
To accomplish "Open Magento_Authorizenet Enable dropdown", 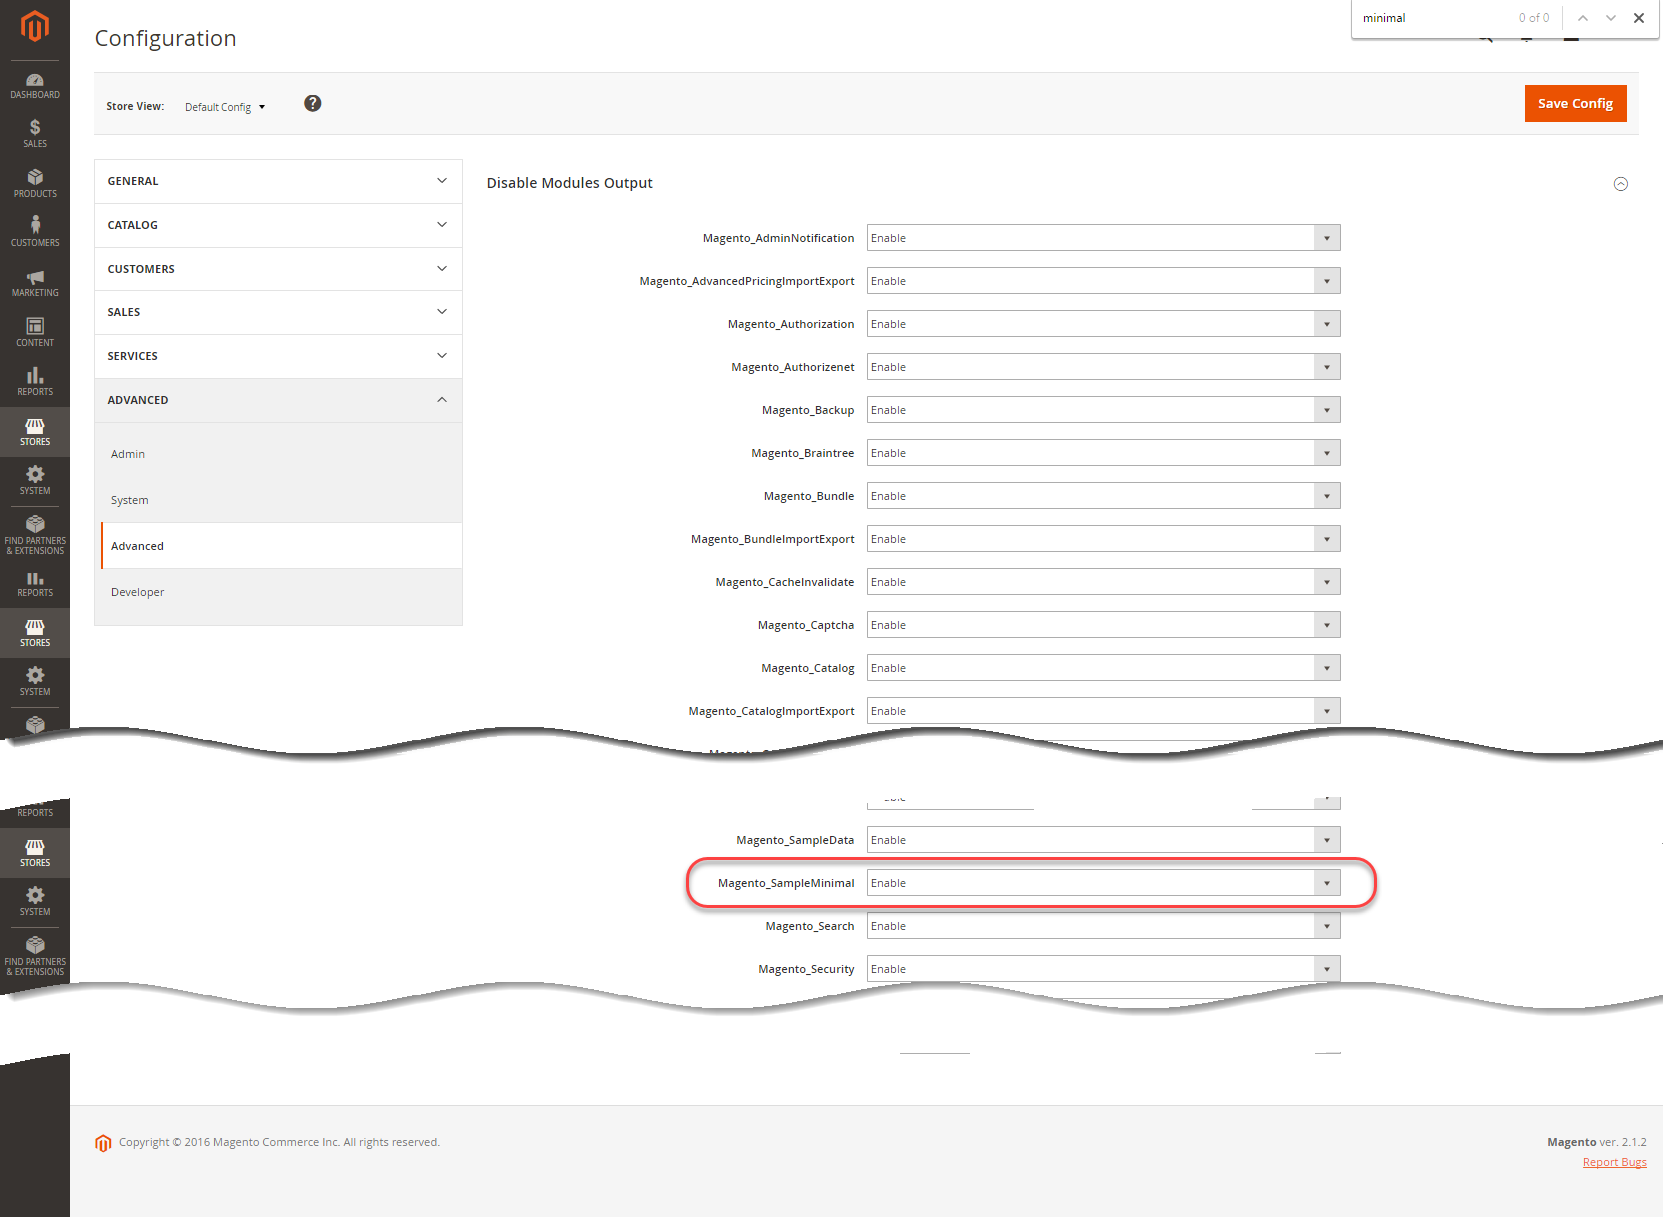I will [x=1103, y=367].
